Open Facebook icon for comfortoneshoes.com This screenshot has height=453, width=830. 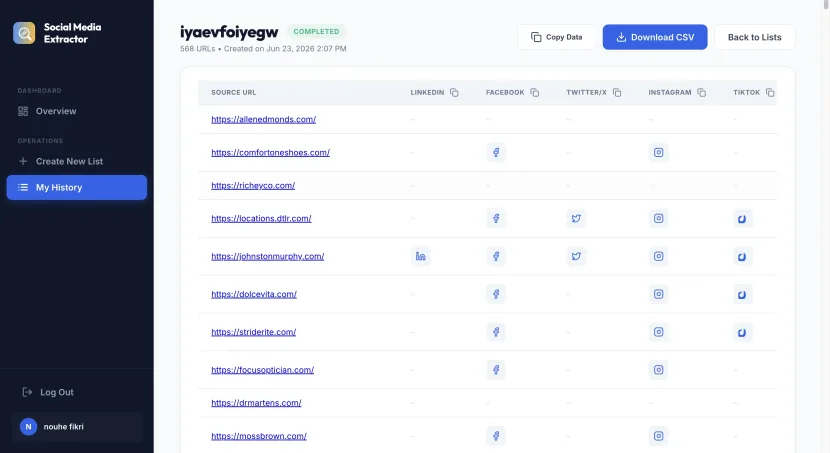496,152
